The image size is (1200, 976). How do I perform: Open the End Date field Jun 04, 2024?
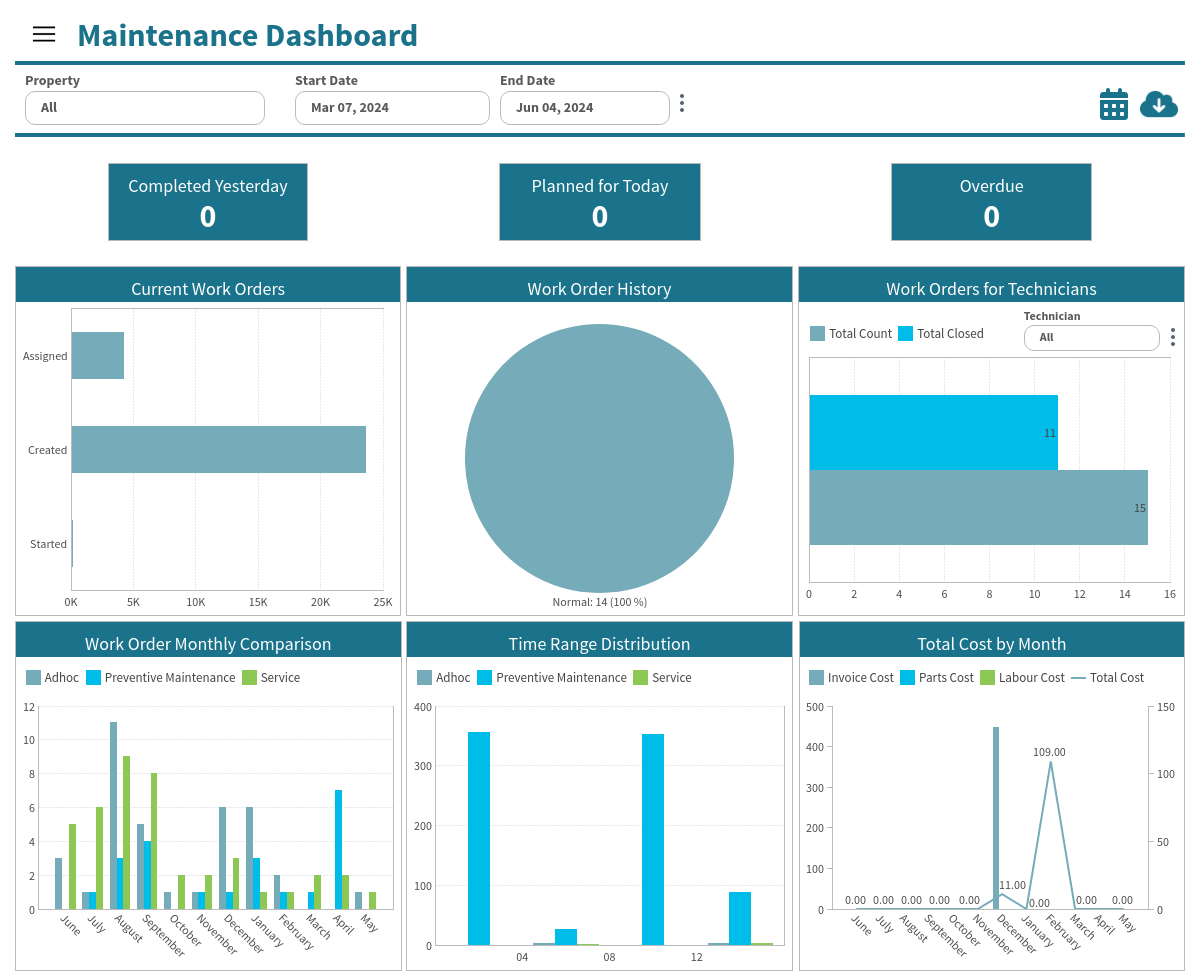(585, 108)
